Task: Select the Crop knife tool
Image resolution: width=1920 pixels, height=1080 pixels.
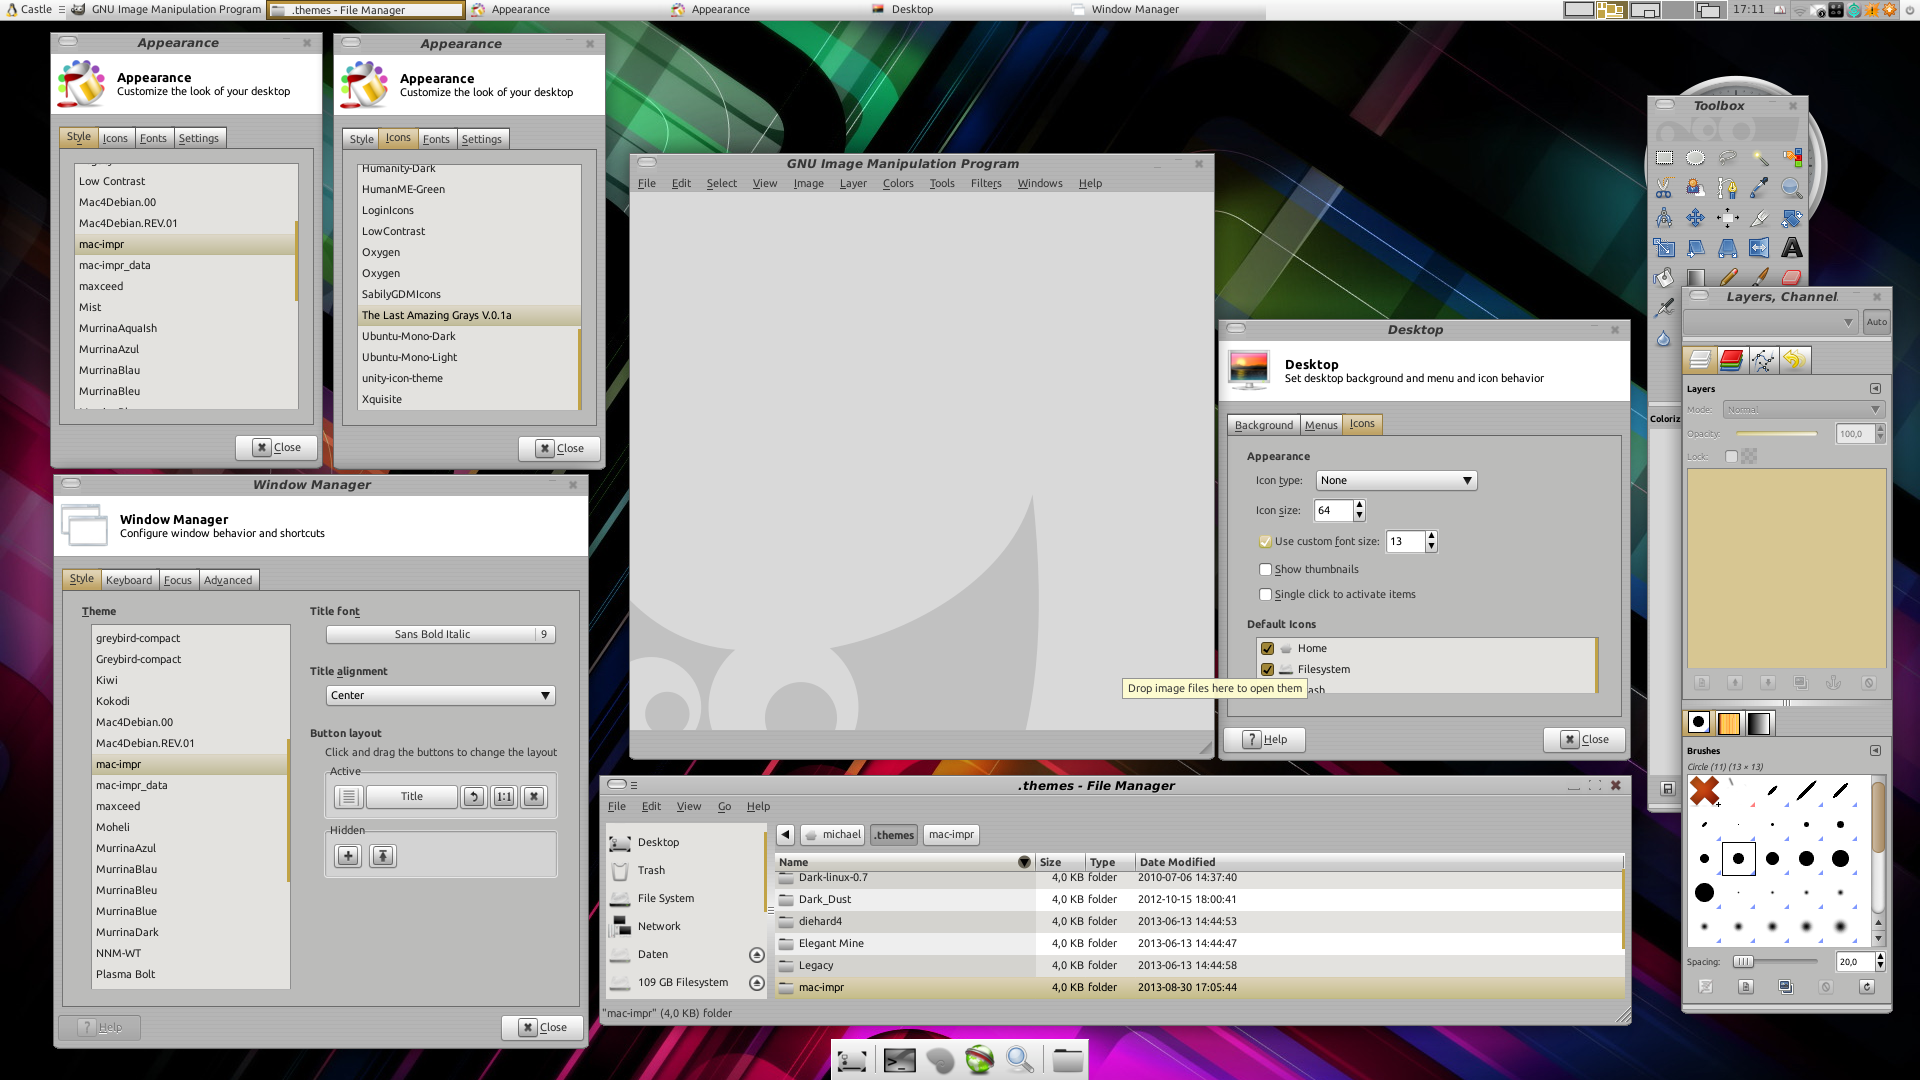Action: click(x=1760, y=218)
